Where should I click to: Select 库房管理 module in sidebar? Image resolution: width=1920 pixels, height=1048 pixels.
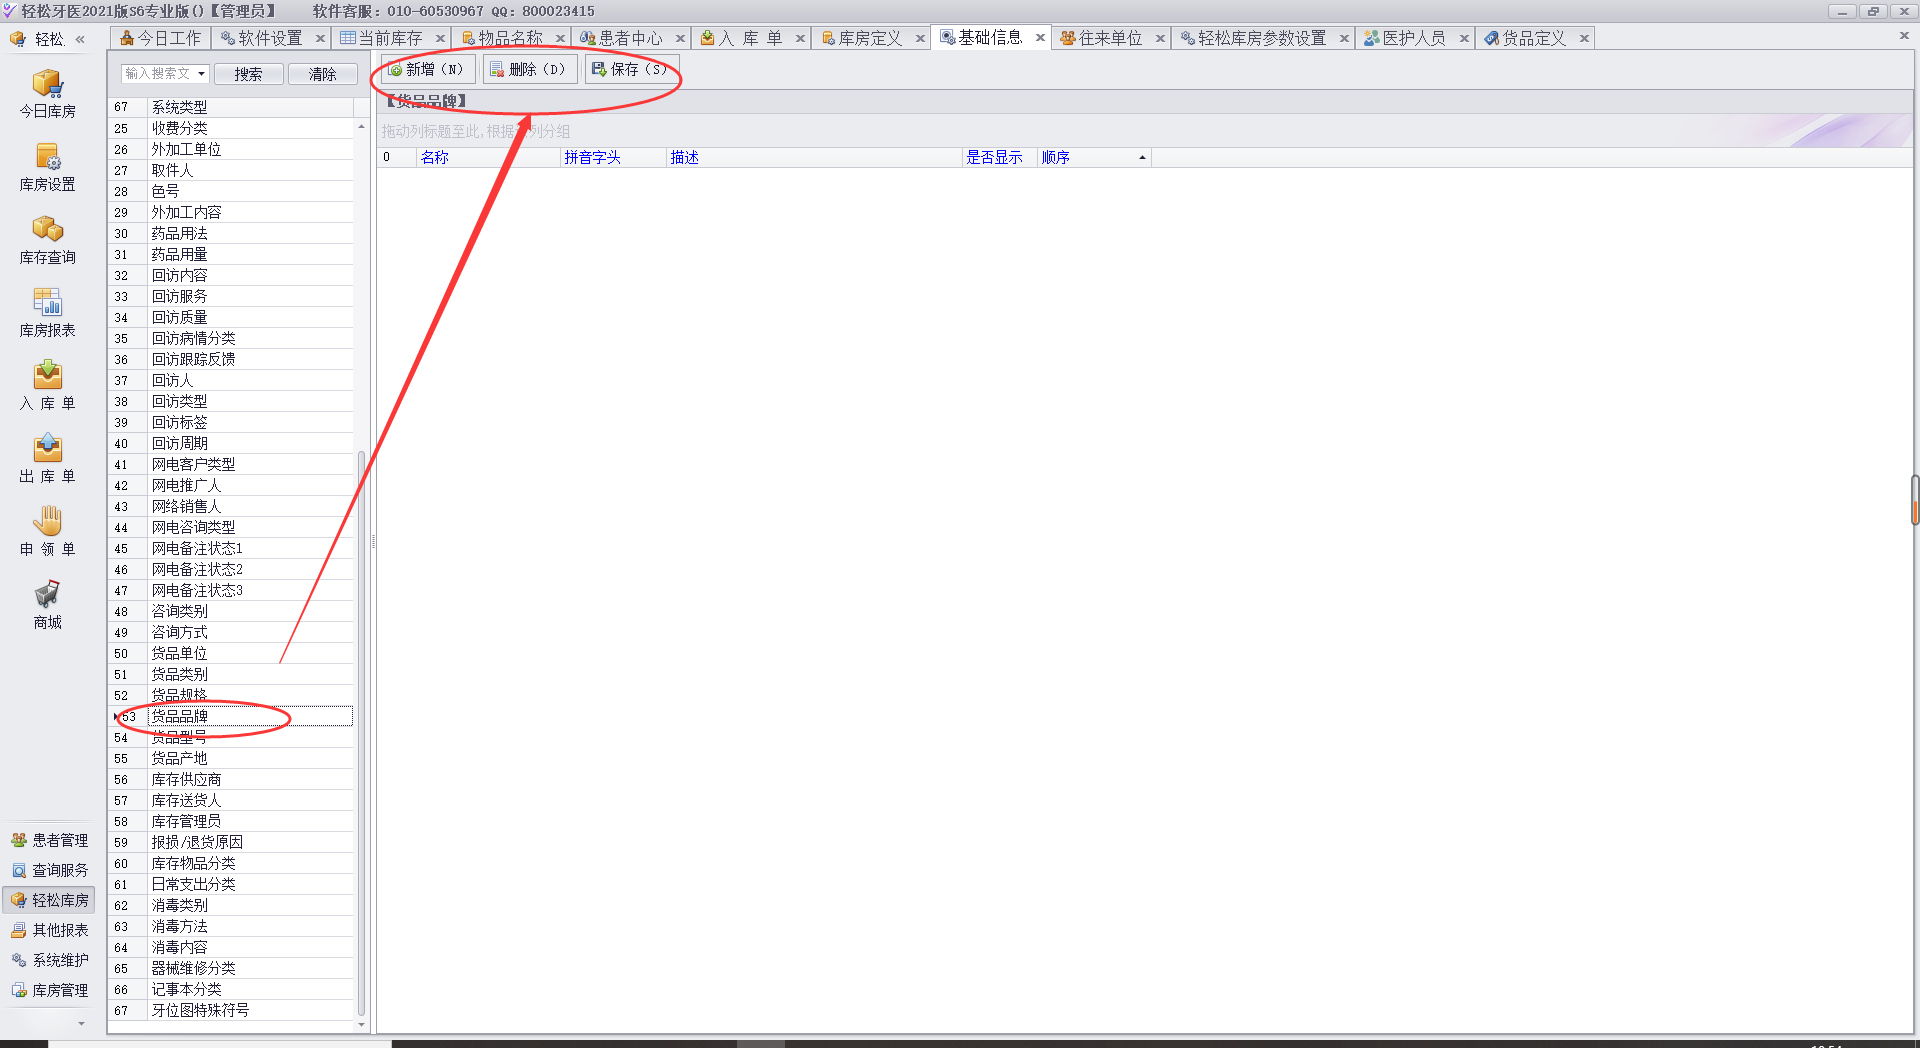[x=49, y=990]
